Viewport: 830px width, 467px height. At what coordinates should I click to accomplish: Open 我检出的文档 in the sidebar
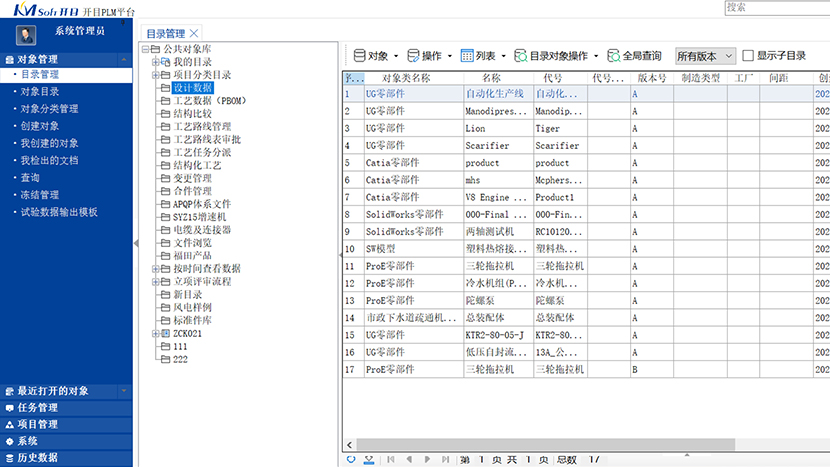(x=49, y=160)
